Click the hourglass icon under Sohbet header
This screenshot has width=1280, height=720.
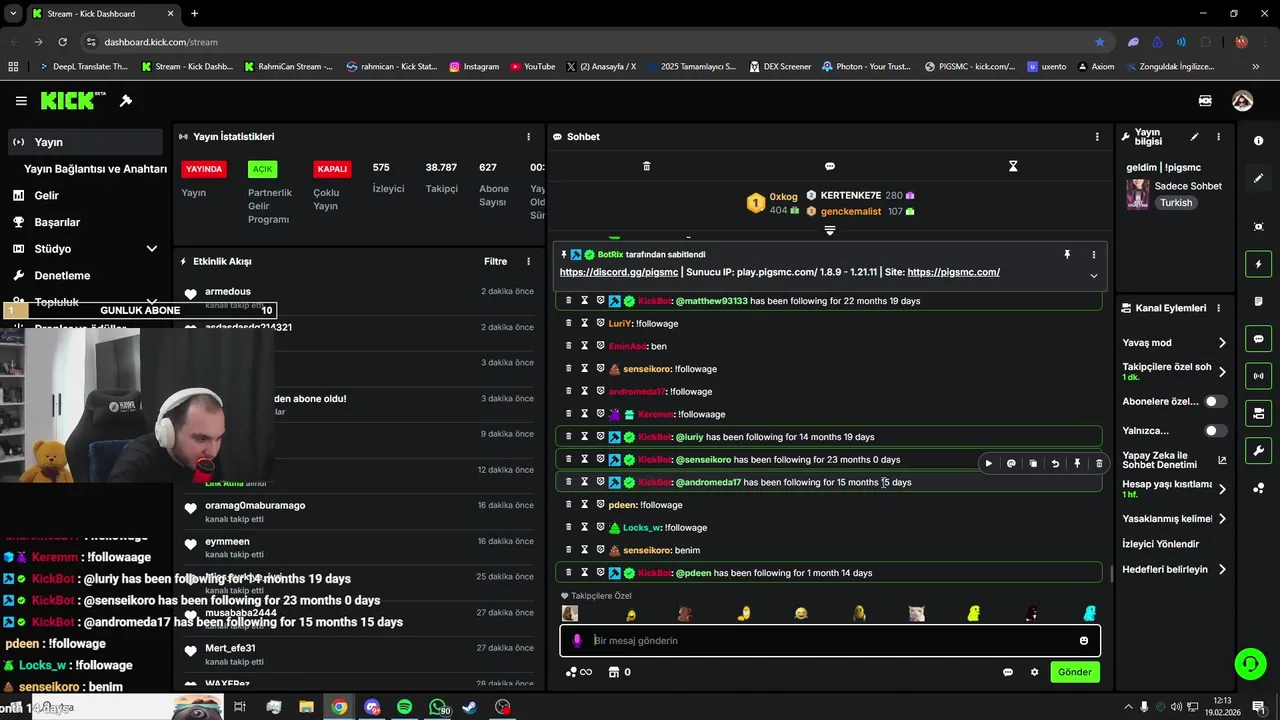[x=1013, y=166]
